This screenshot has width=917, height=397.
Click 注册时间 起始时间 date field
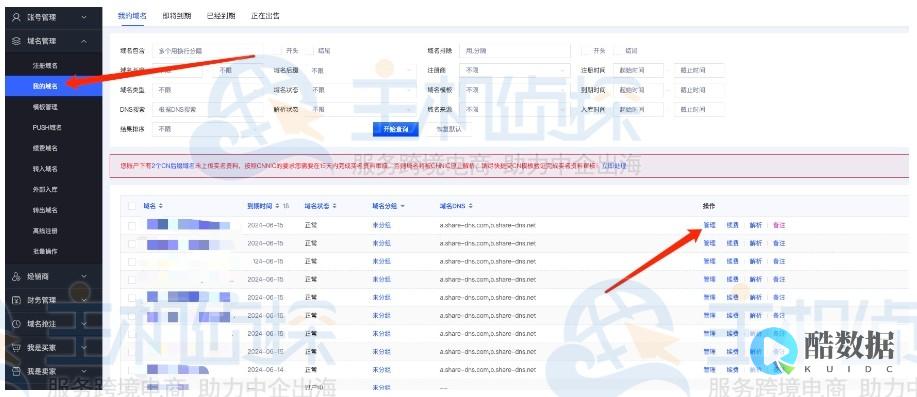[x=639, y=70]
